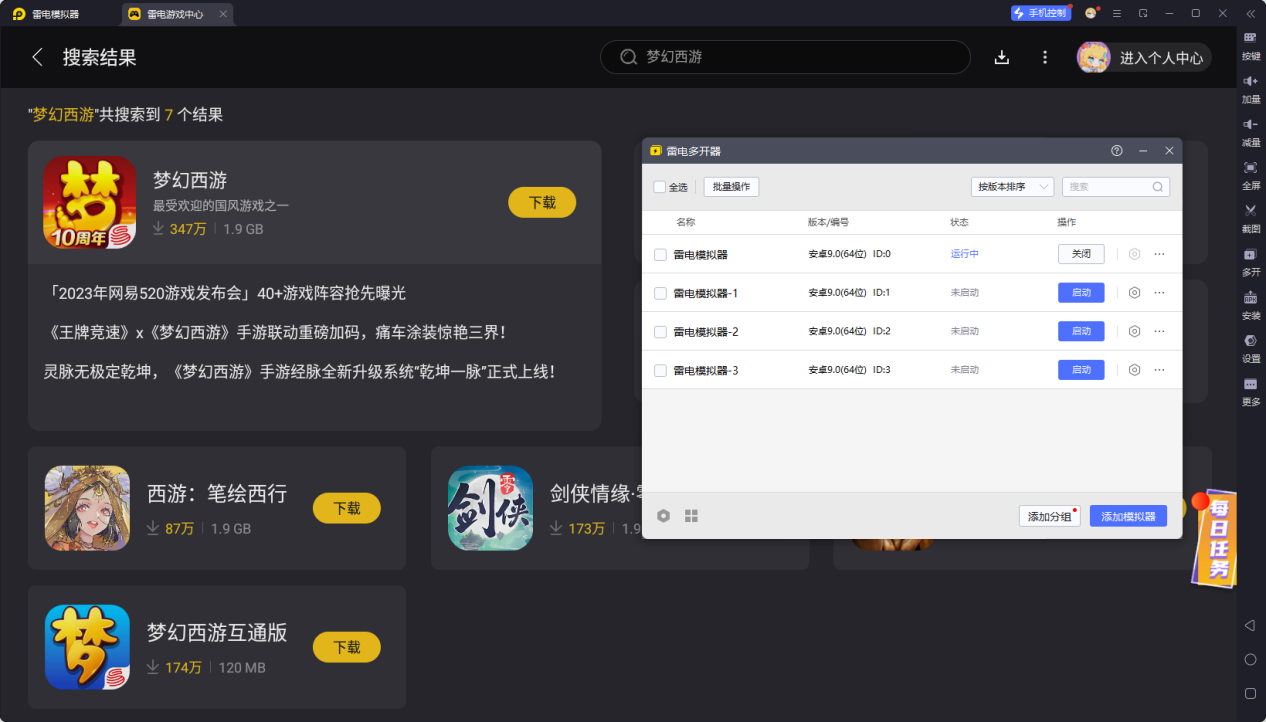
Task: Close the 雷电游戏中心 tab
Action: 223,14
